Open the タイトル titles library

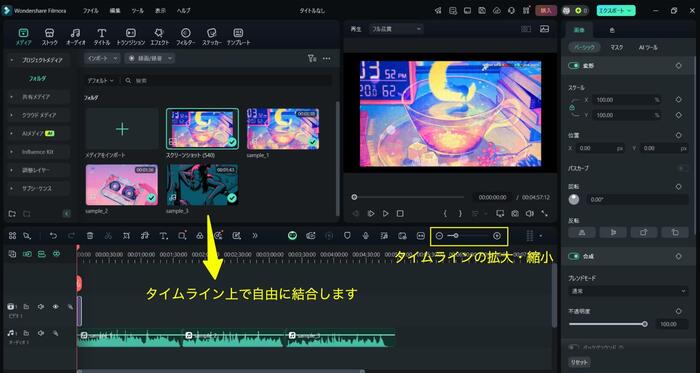click(x=102, y=37)
